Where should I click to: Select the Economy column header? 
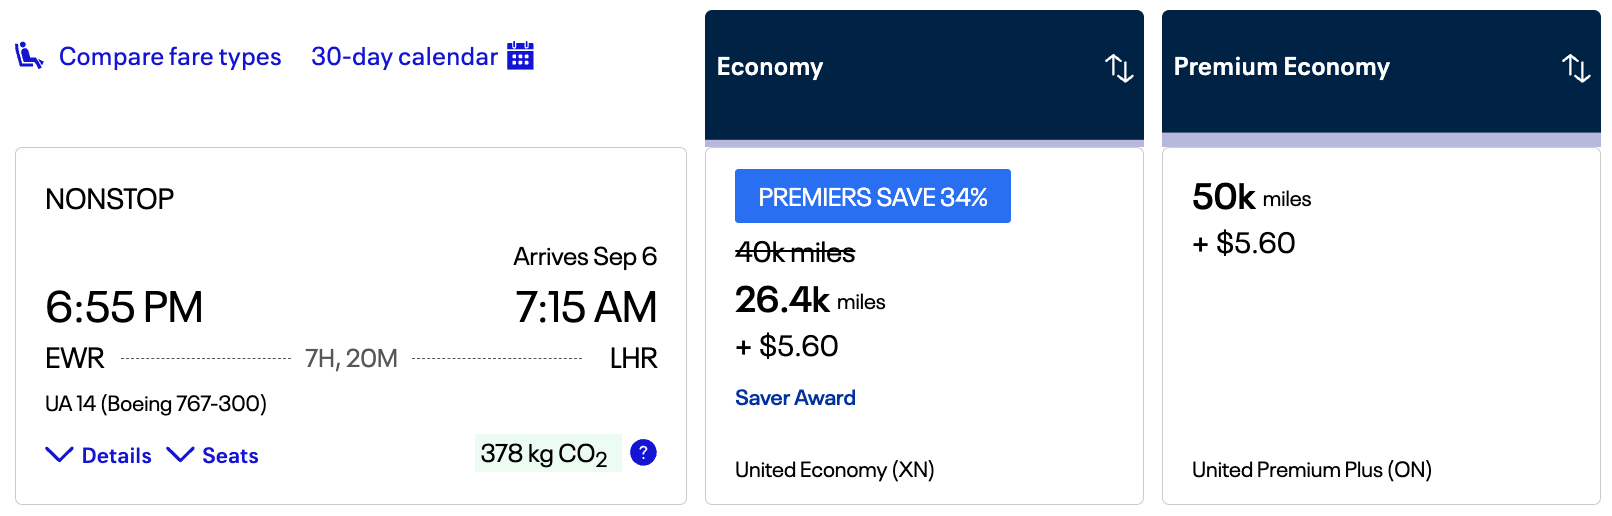pos(770,67)
